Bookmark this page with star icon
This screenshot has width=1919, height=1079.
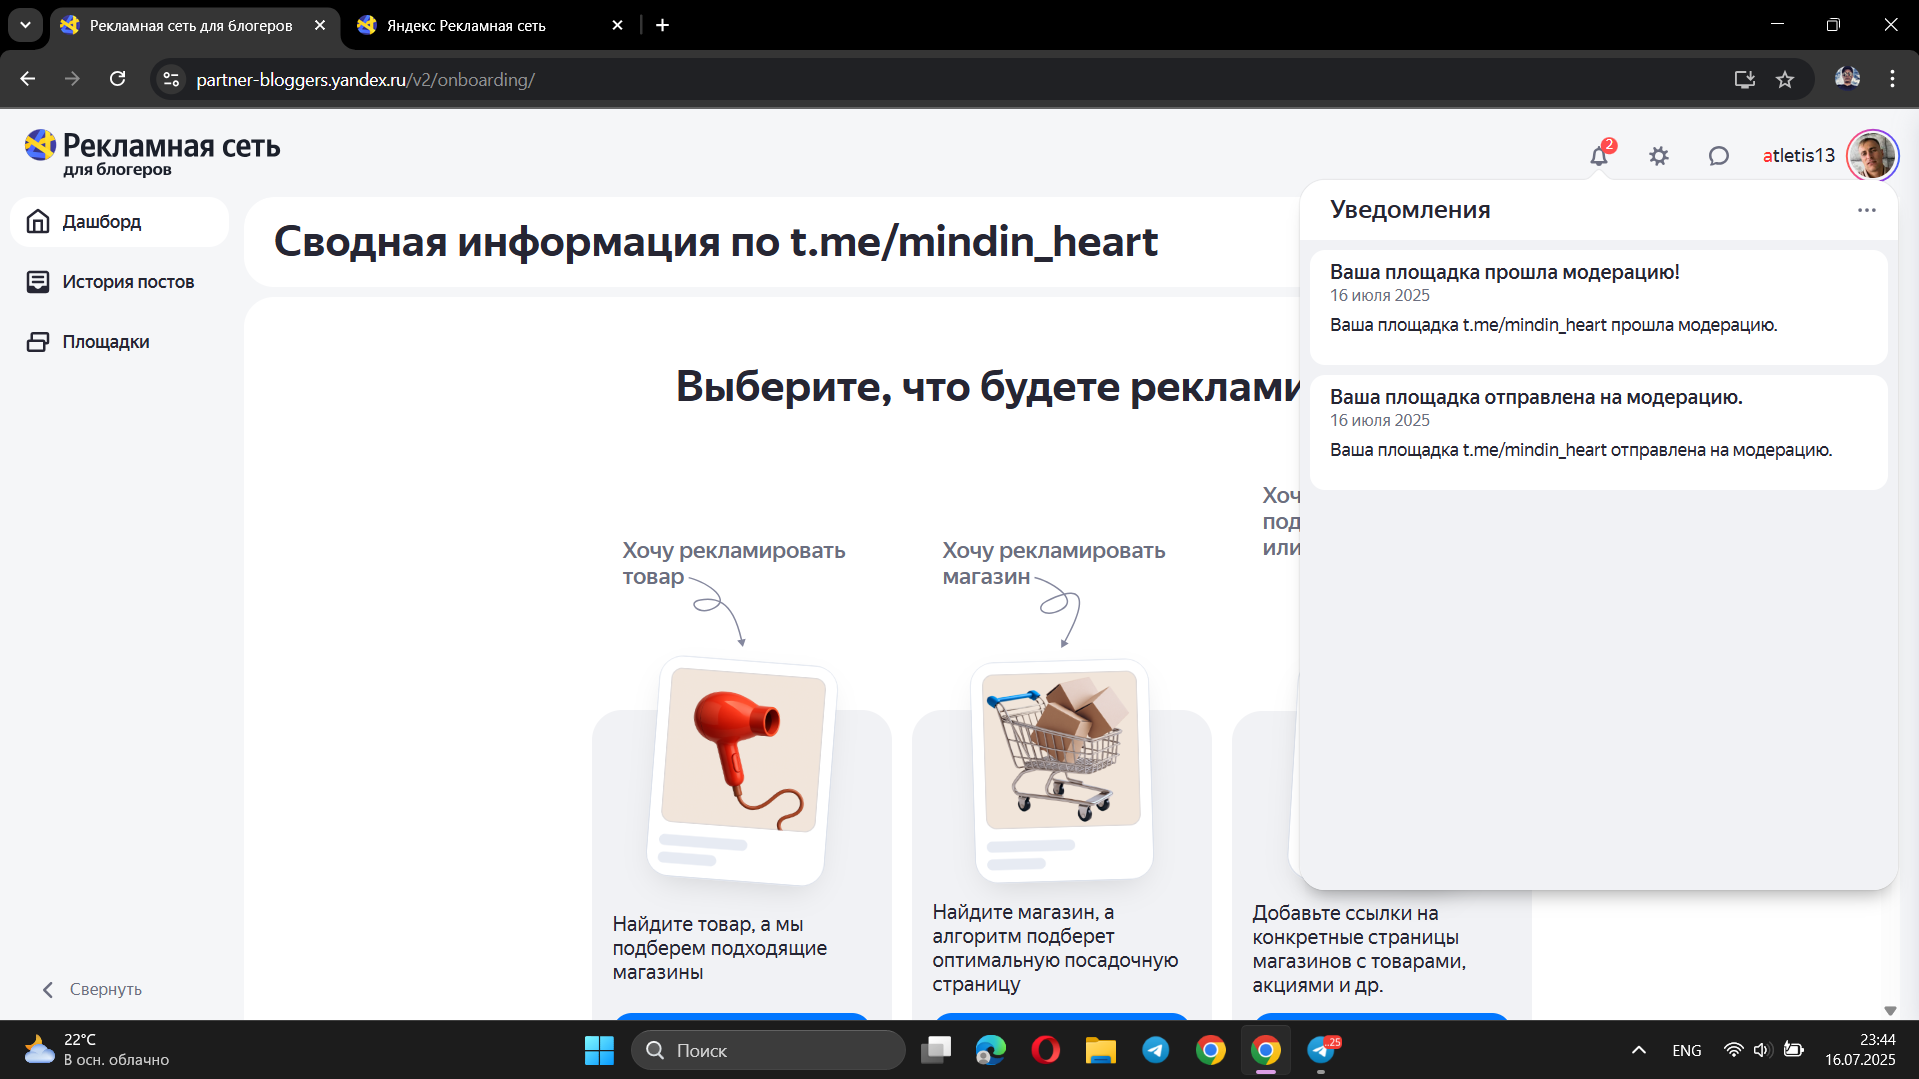pyautogui.click(x=1785, y=80)
